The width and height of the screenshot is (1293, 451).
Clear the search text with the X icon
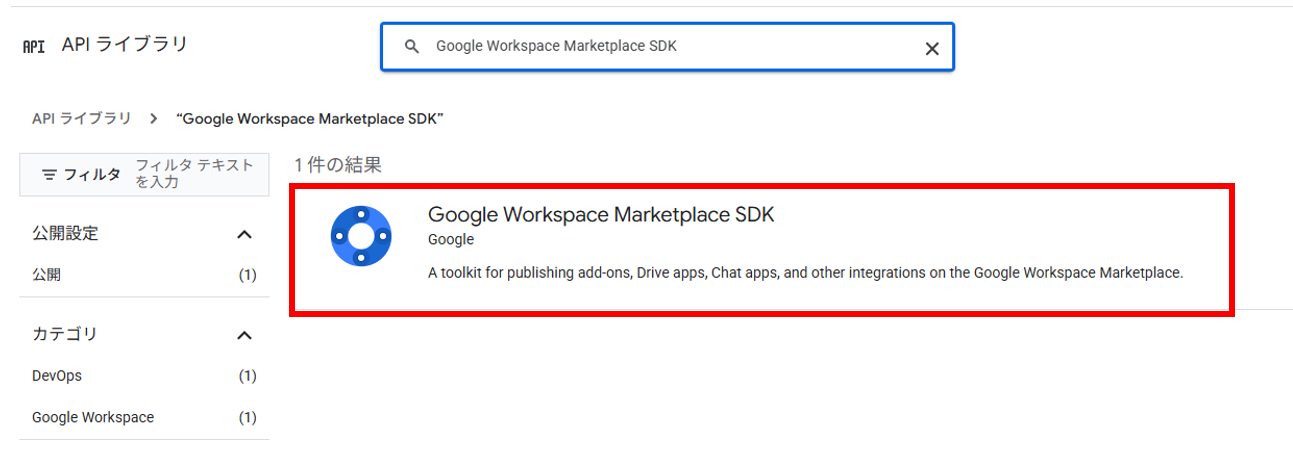[931, 48]
